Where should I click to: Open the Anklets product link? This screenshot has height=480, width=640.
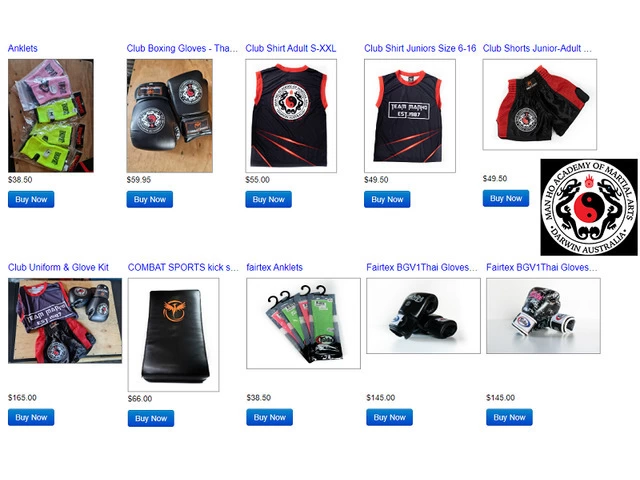(x=23, y=48)
